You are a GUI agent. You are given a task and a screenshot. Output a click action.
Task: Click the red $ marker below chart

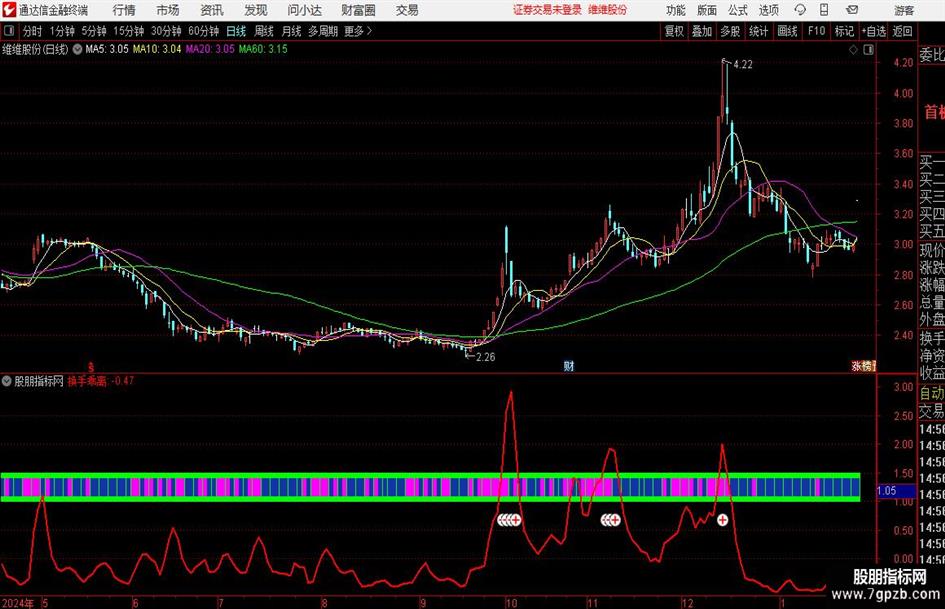91,367
